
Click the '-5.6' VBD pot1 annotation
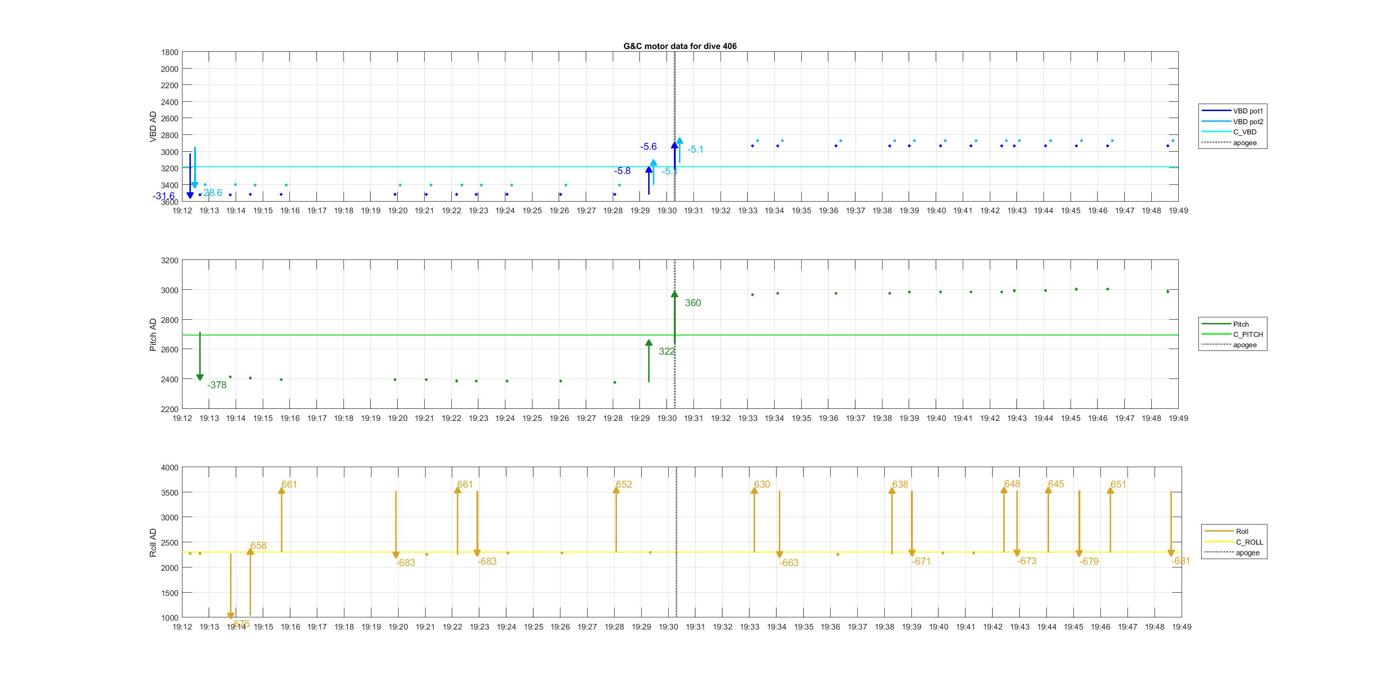pyautogui.click(x=649, y=147)
